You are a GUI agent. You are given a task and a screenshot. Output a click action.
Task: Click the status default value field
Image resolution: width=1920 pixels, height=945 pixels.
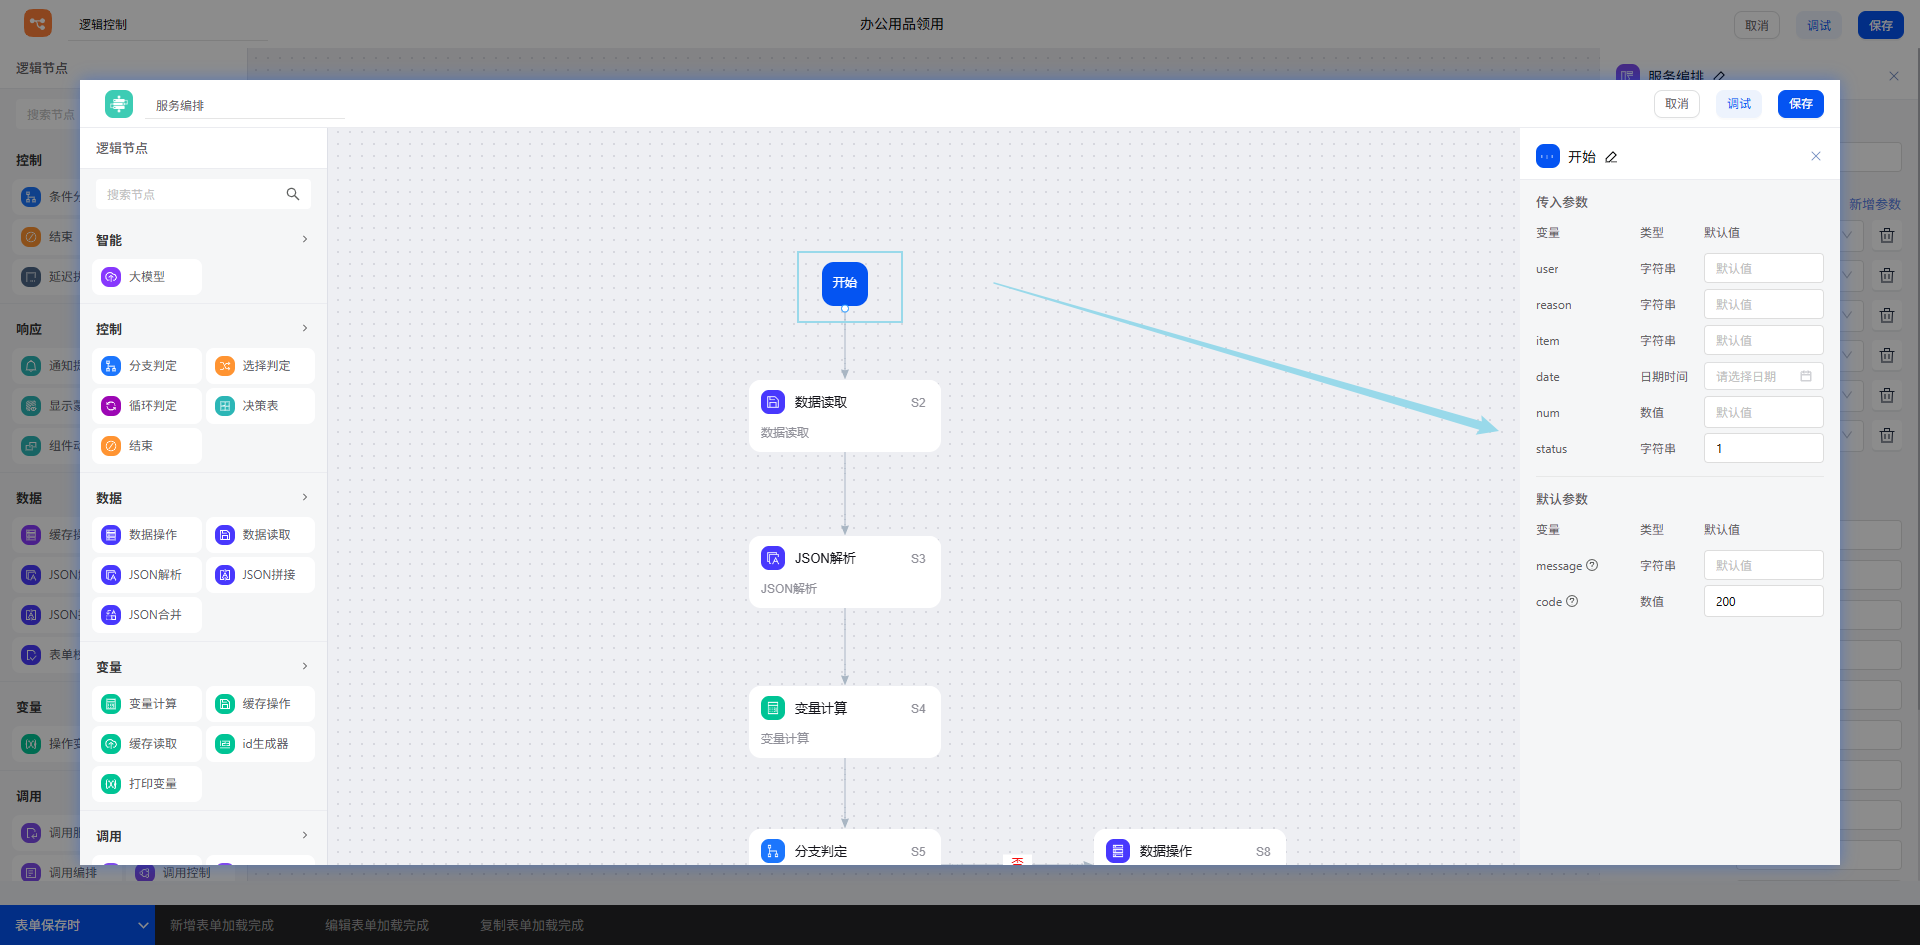[1763, 449]
